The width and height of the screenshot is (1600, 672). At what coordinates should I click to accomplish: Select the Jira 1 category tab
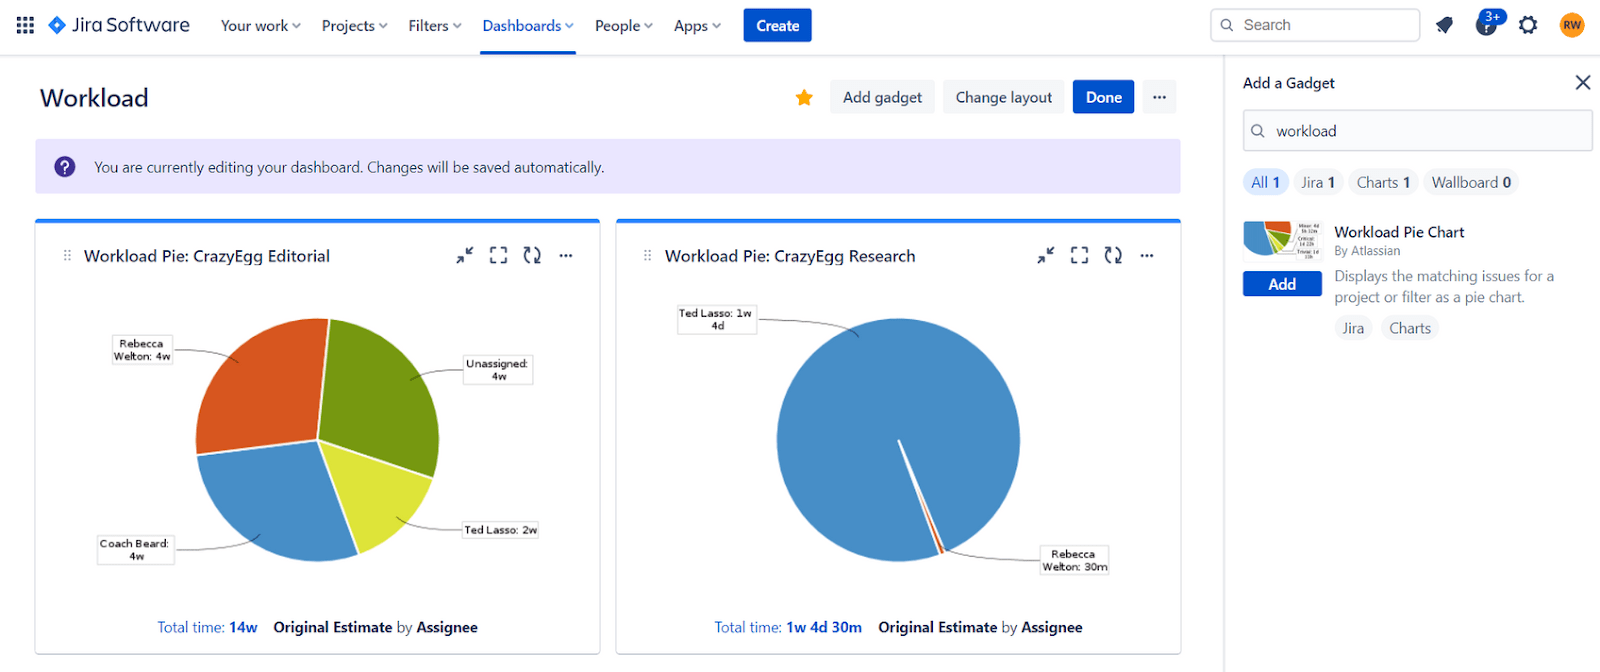(1318, 182)
